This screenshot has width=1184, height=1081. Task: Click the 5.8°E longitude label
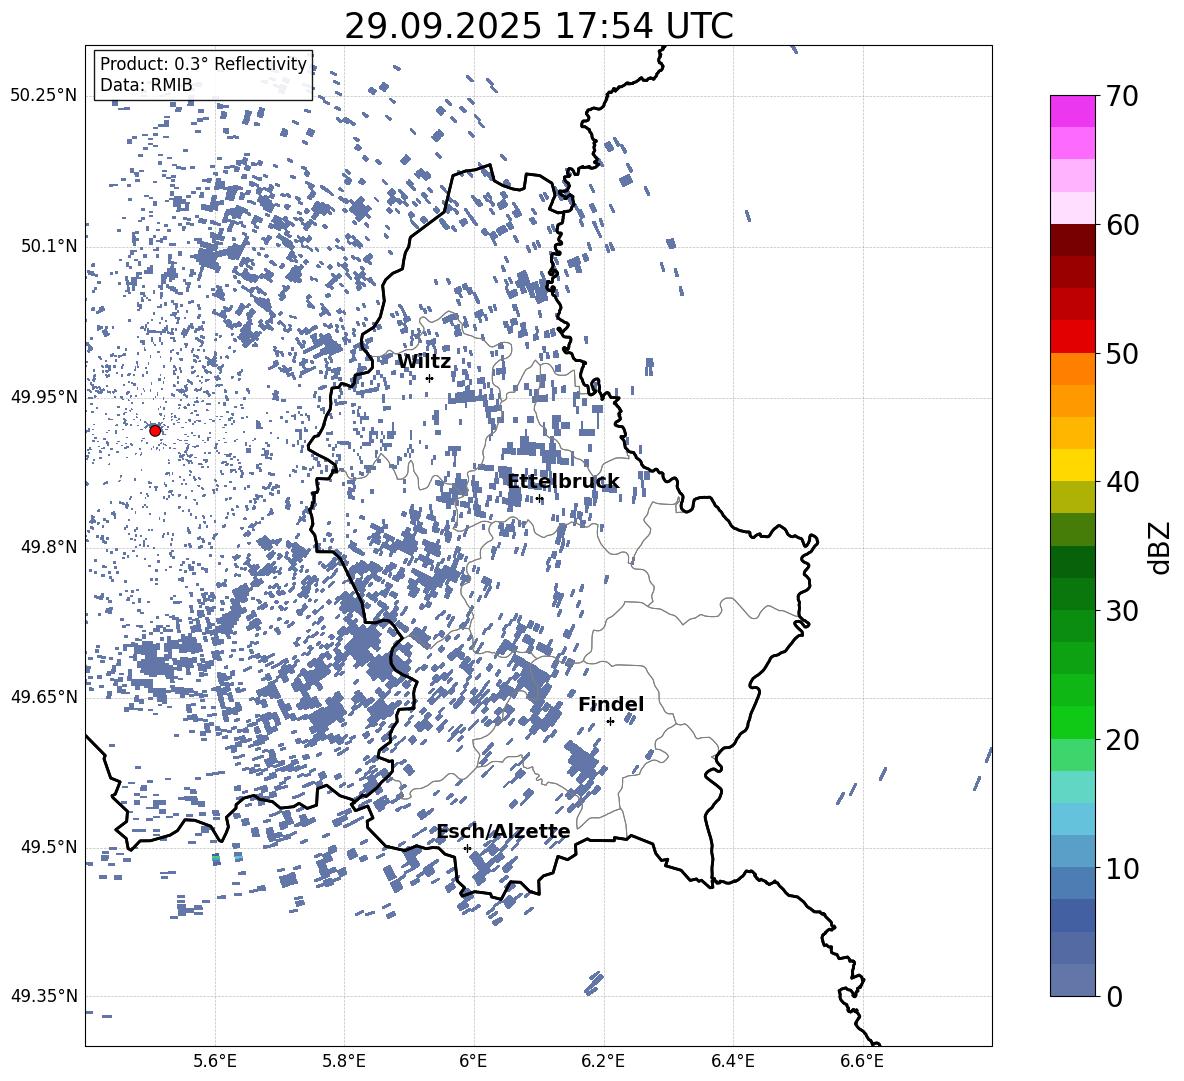point(344,1061)
